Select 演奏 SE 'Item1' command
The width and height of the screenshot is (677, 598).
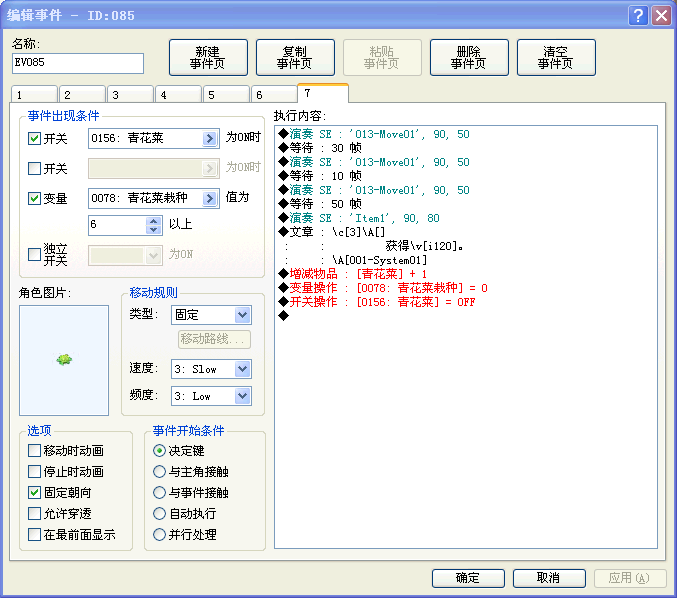tap(359, 218)
